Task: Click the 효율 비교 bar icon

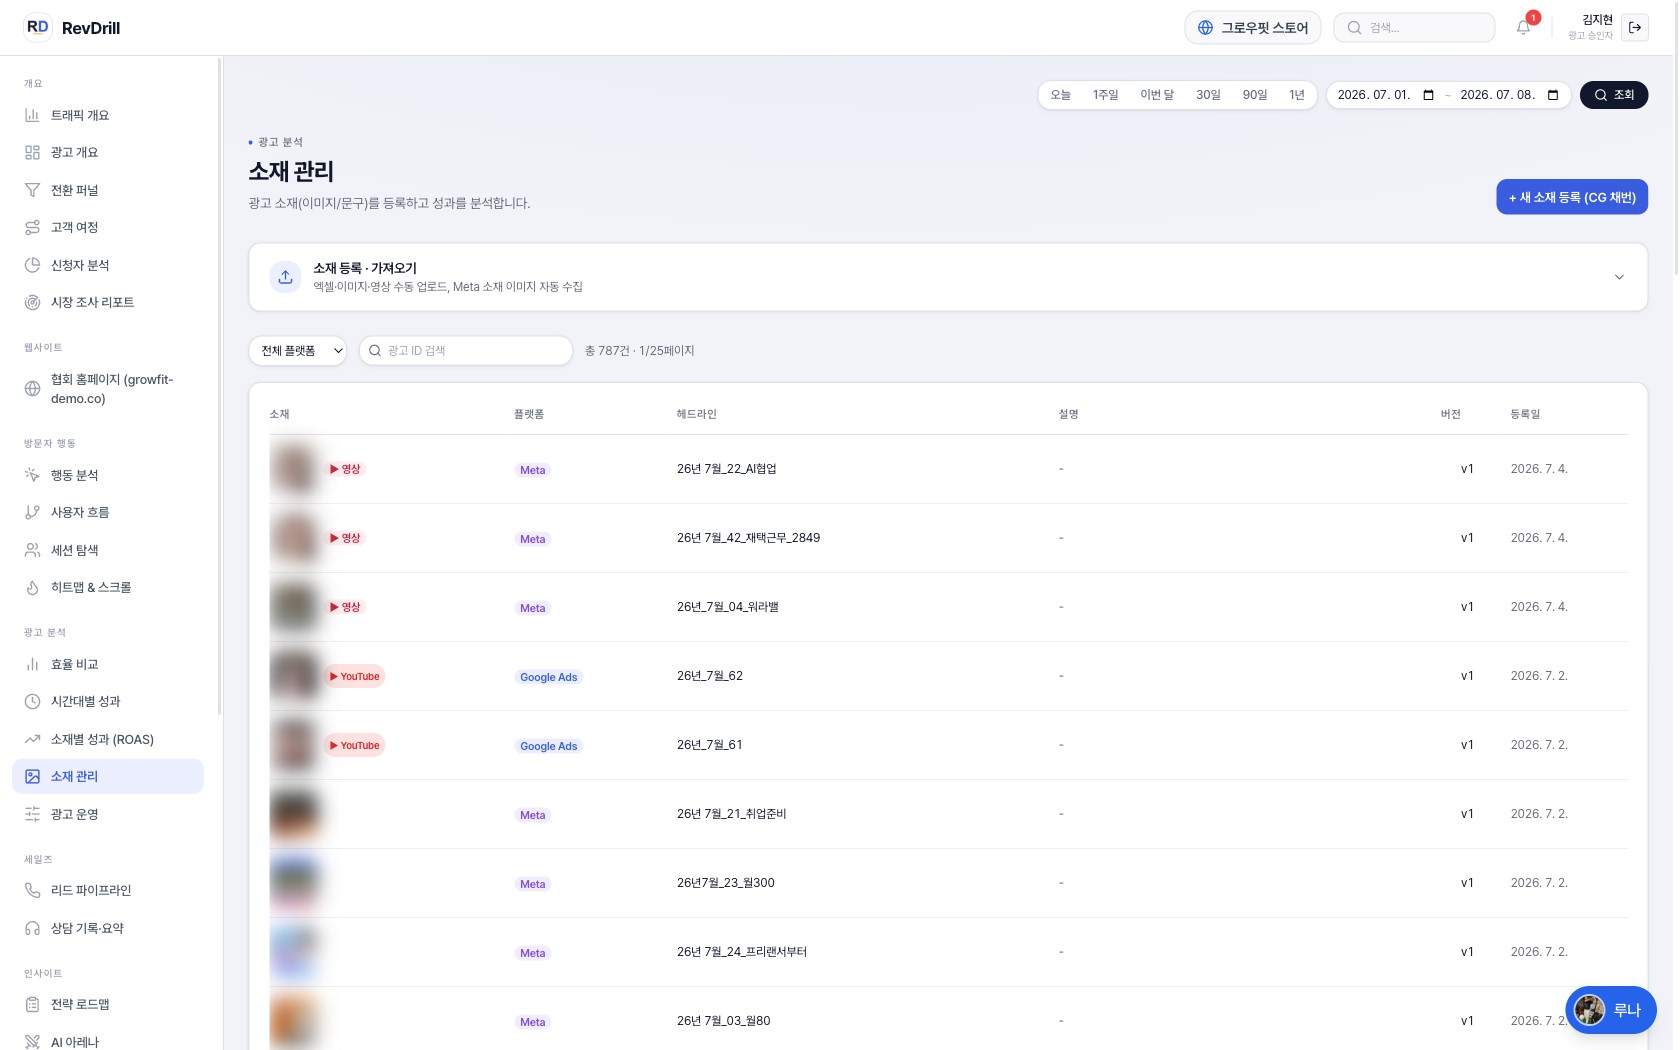Action: coord(32,664)
